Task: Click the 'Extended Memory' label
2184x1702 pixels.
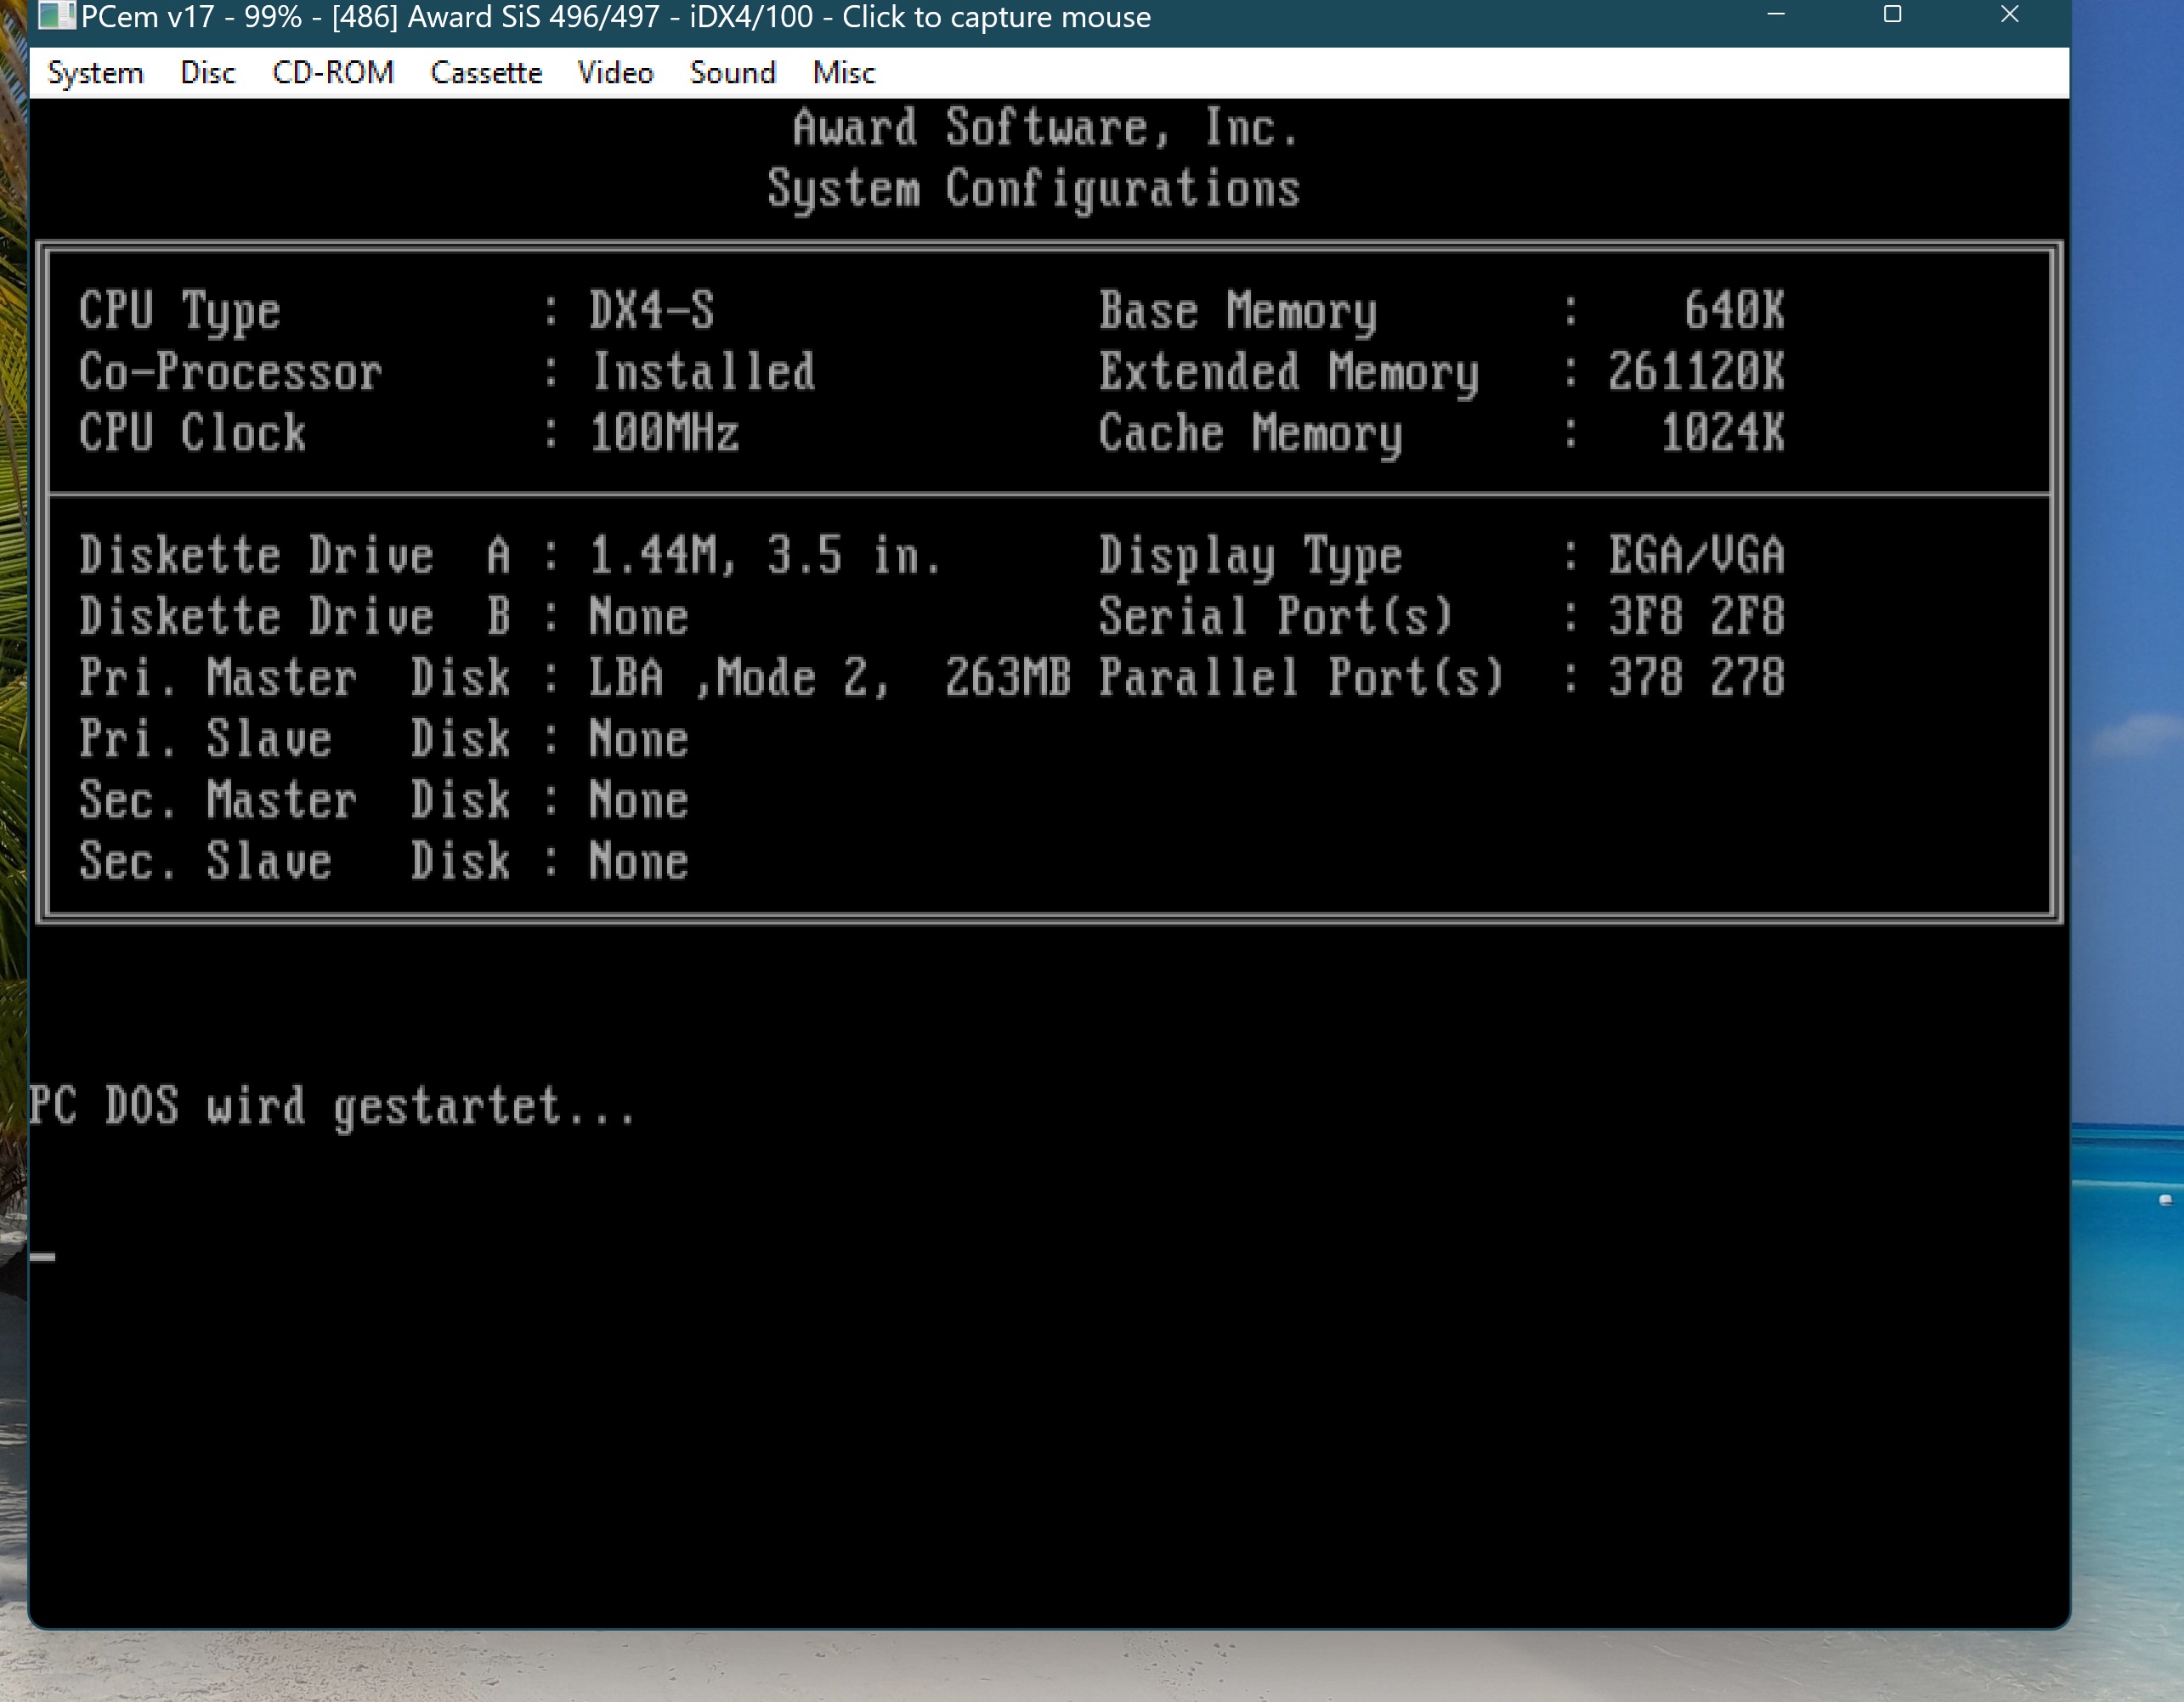Action: pyautogui.click(x=1289, y=374)
